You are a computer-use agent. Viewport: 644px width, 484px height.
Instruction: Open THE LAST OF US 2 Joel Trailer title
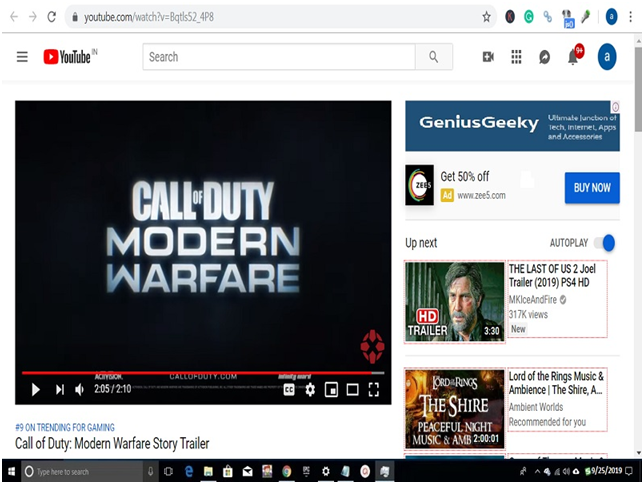pyautogui.click(x=552, y=275)
